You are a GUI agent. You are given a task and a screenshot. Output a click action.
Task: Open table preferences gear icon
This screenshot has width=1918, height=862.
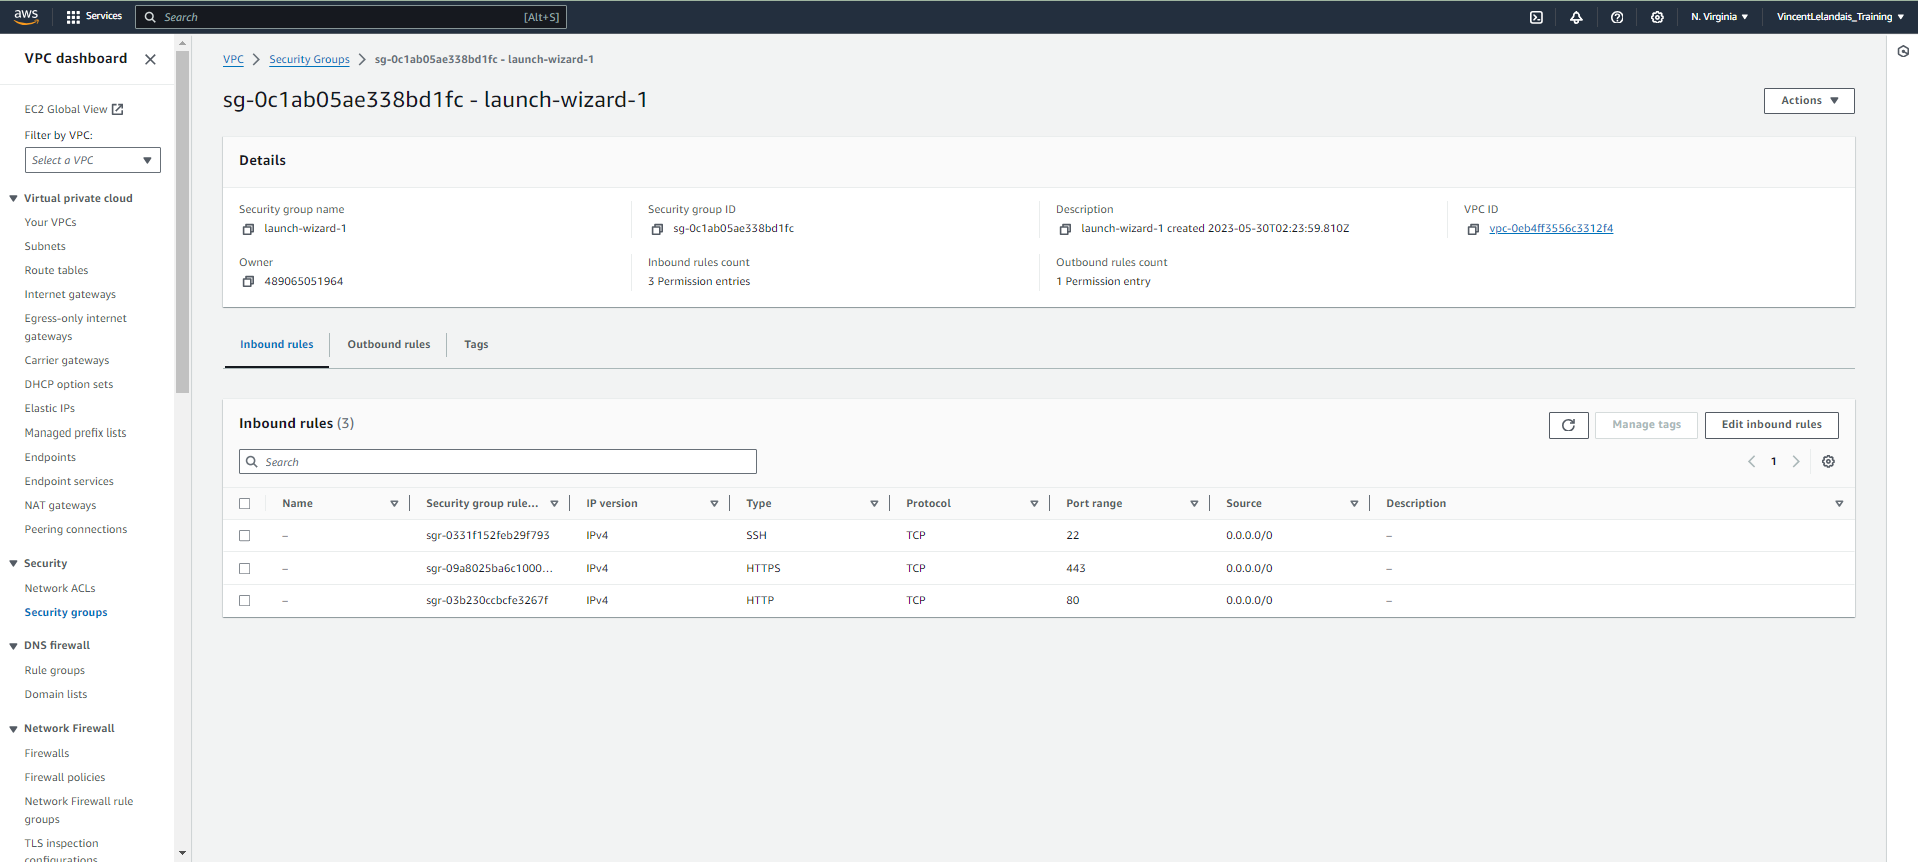1828,462
